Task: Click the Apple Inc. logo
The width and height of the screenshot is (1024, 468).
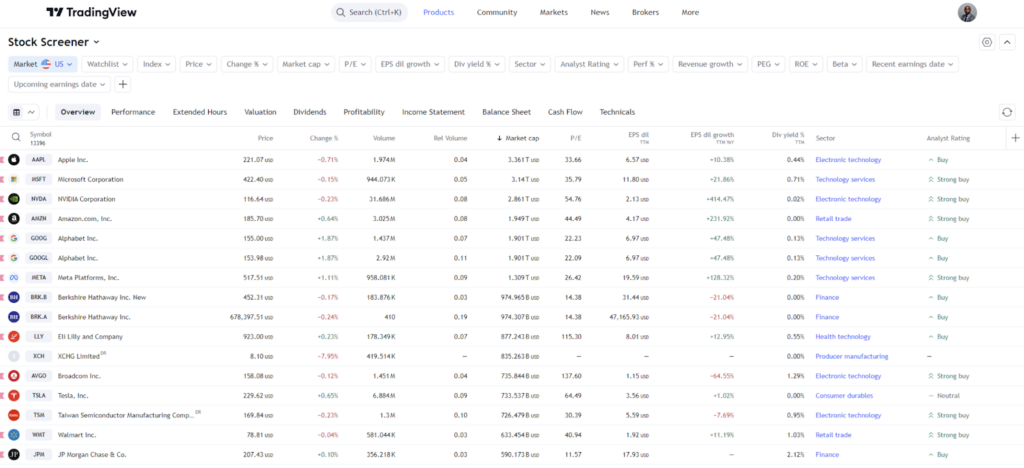Action: coord(14,160)
